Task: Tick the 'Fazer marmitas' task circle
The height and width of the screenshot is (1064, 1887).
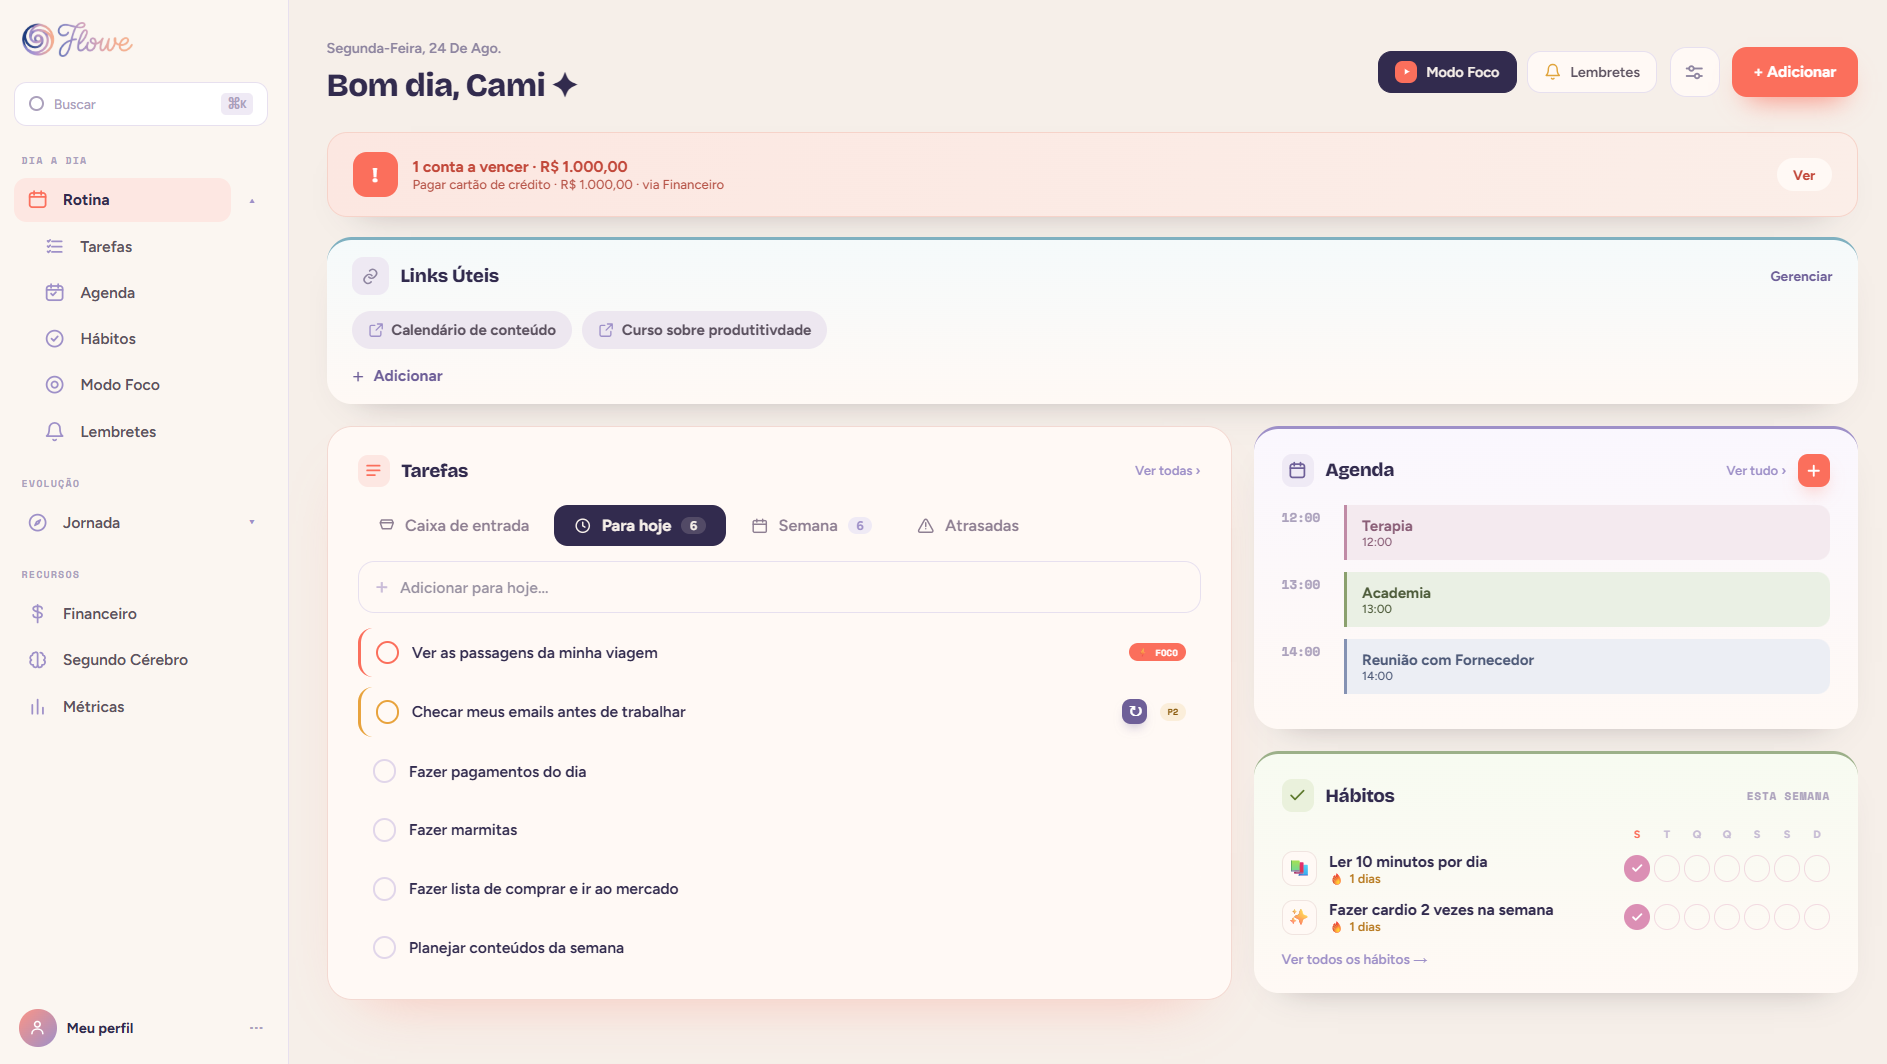Action: [384, 830]
